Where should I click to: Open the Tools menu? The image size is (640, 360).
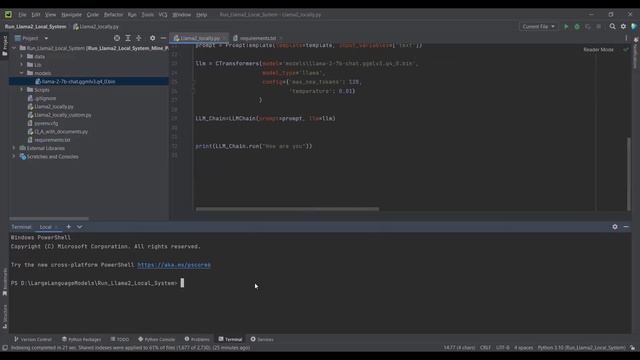(x=147, y=15)
